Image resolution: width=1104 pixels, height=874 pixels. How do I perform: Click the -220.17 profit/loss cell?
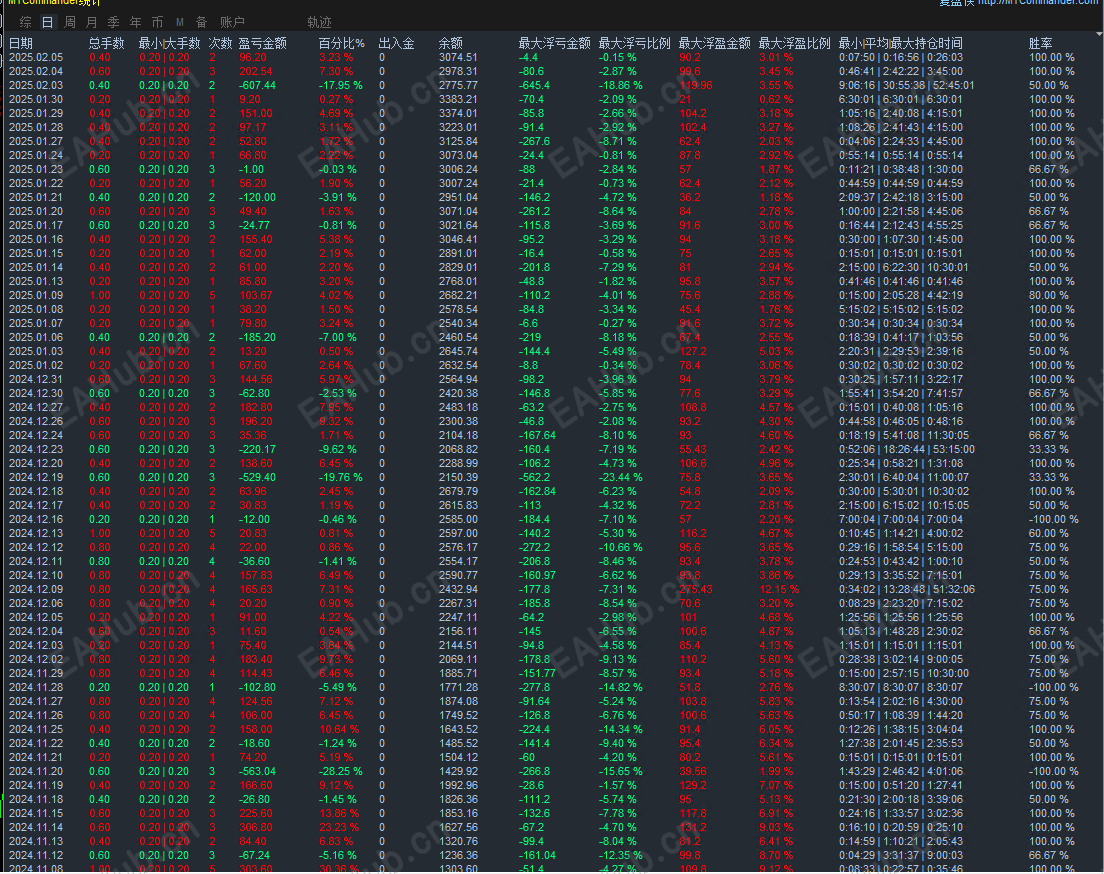257,449
